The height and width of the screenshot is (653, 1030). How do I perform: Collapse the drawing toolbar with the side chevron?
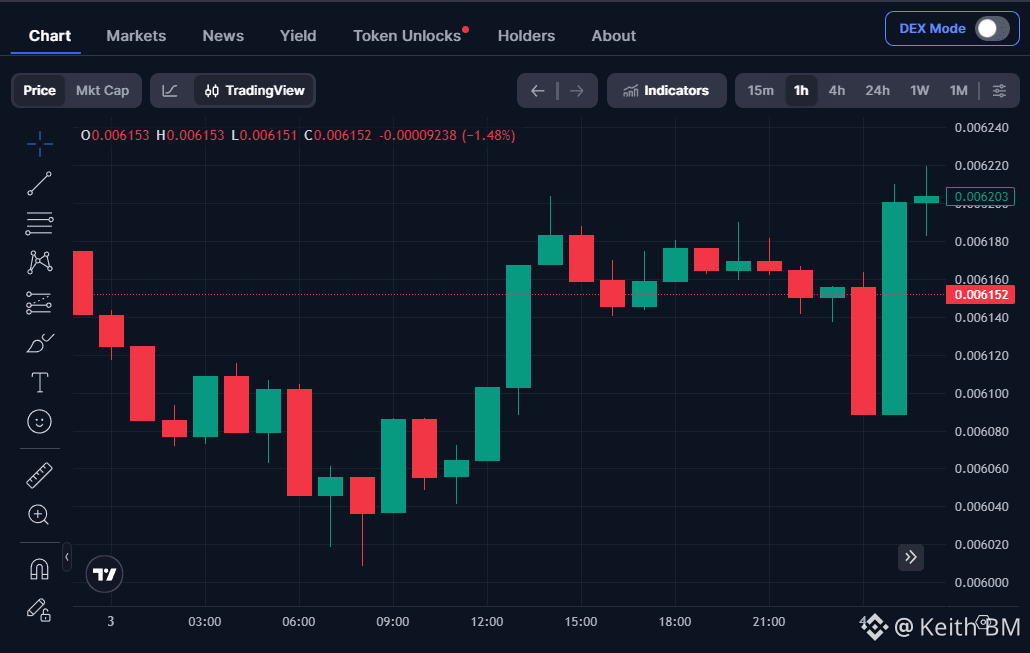(x=67, y=557)
